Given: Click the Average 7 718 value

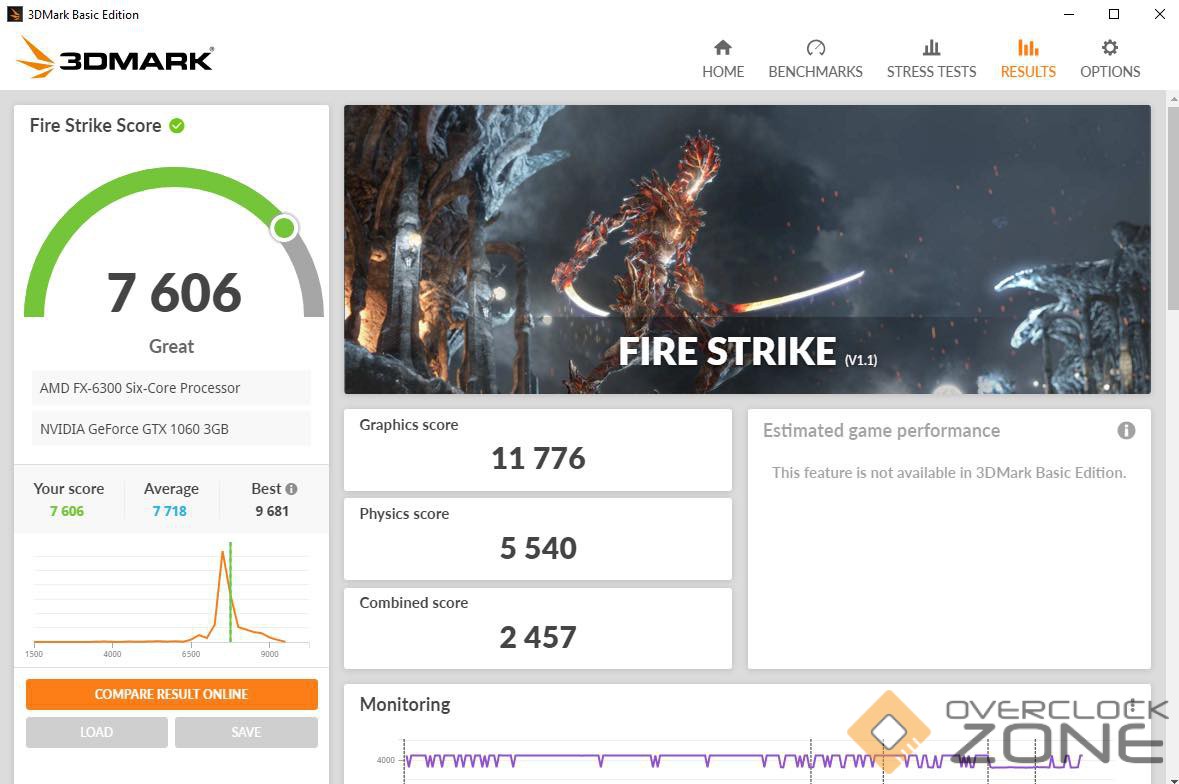Looking at the screenshot, I should point(169,511).
